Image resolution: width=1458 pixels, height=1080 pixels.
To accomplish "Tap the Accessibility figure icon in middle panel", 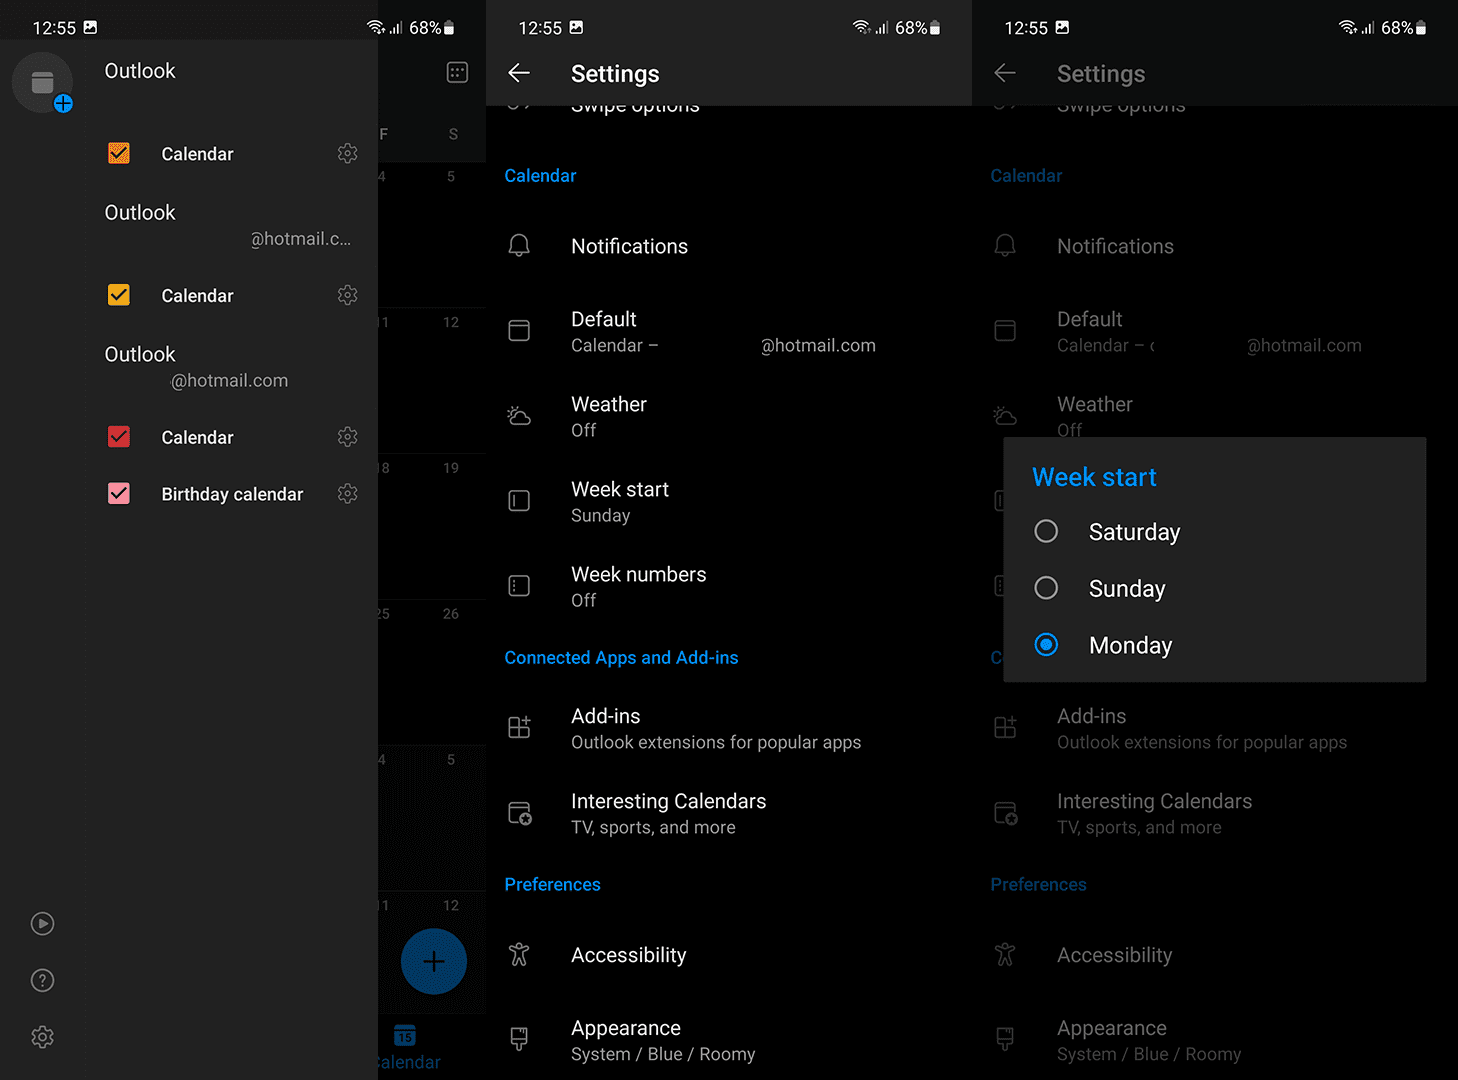I will point(519,955).
